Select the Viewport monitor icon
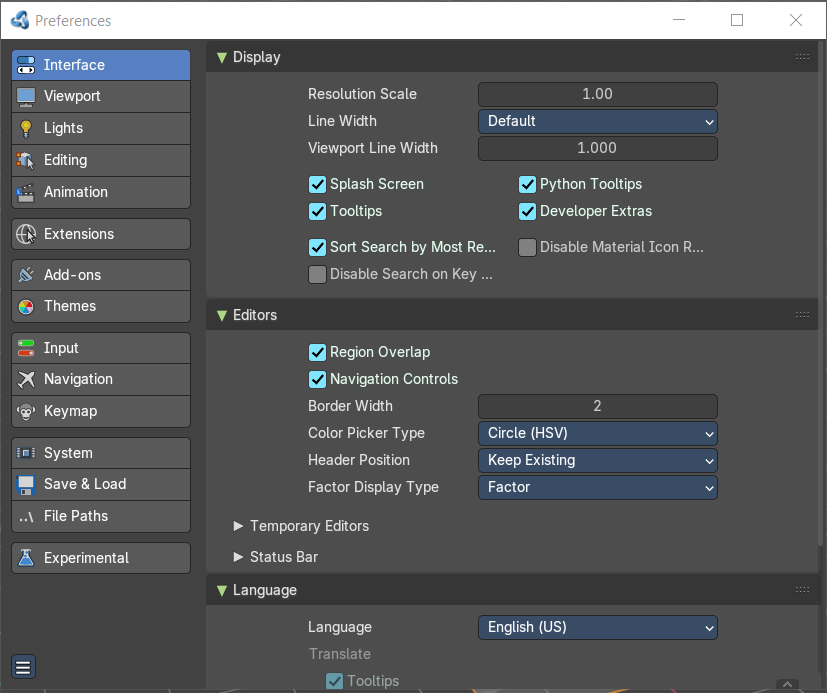 (x=26, y=97)
